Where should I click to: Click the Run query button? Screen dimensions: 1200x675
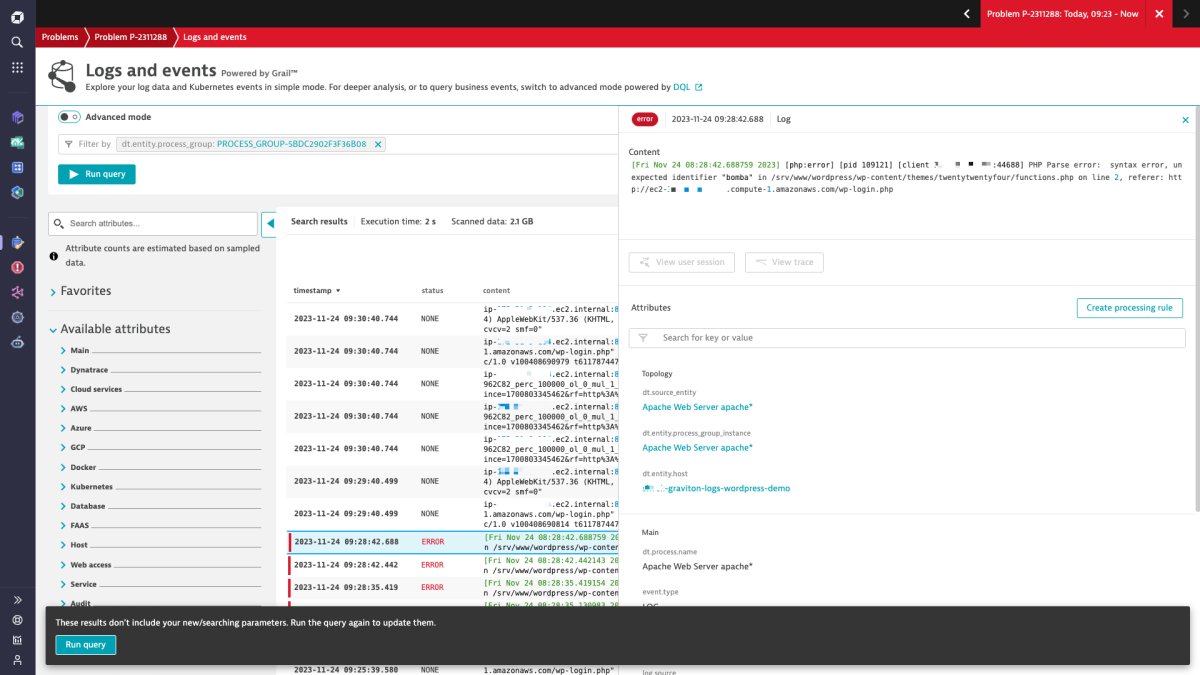[x=96, y=174]
